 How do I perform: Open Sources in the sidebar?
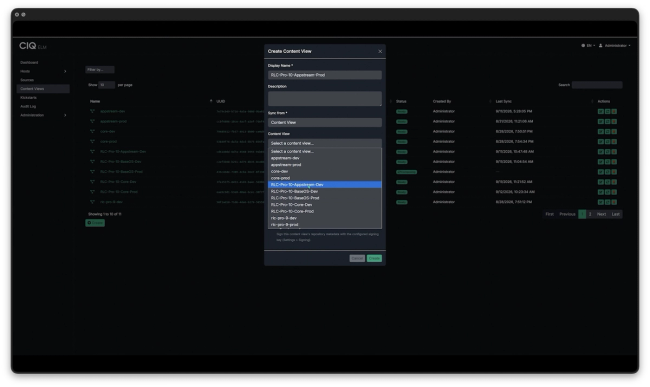click(27, 80)
